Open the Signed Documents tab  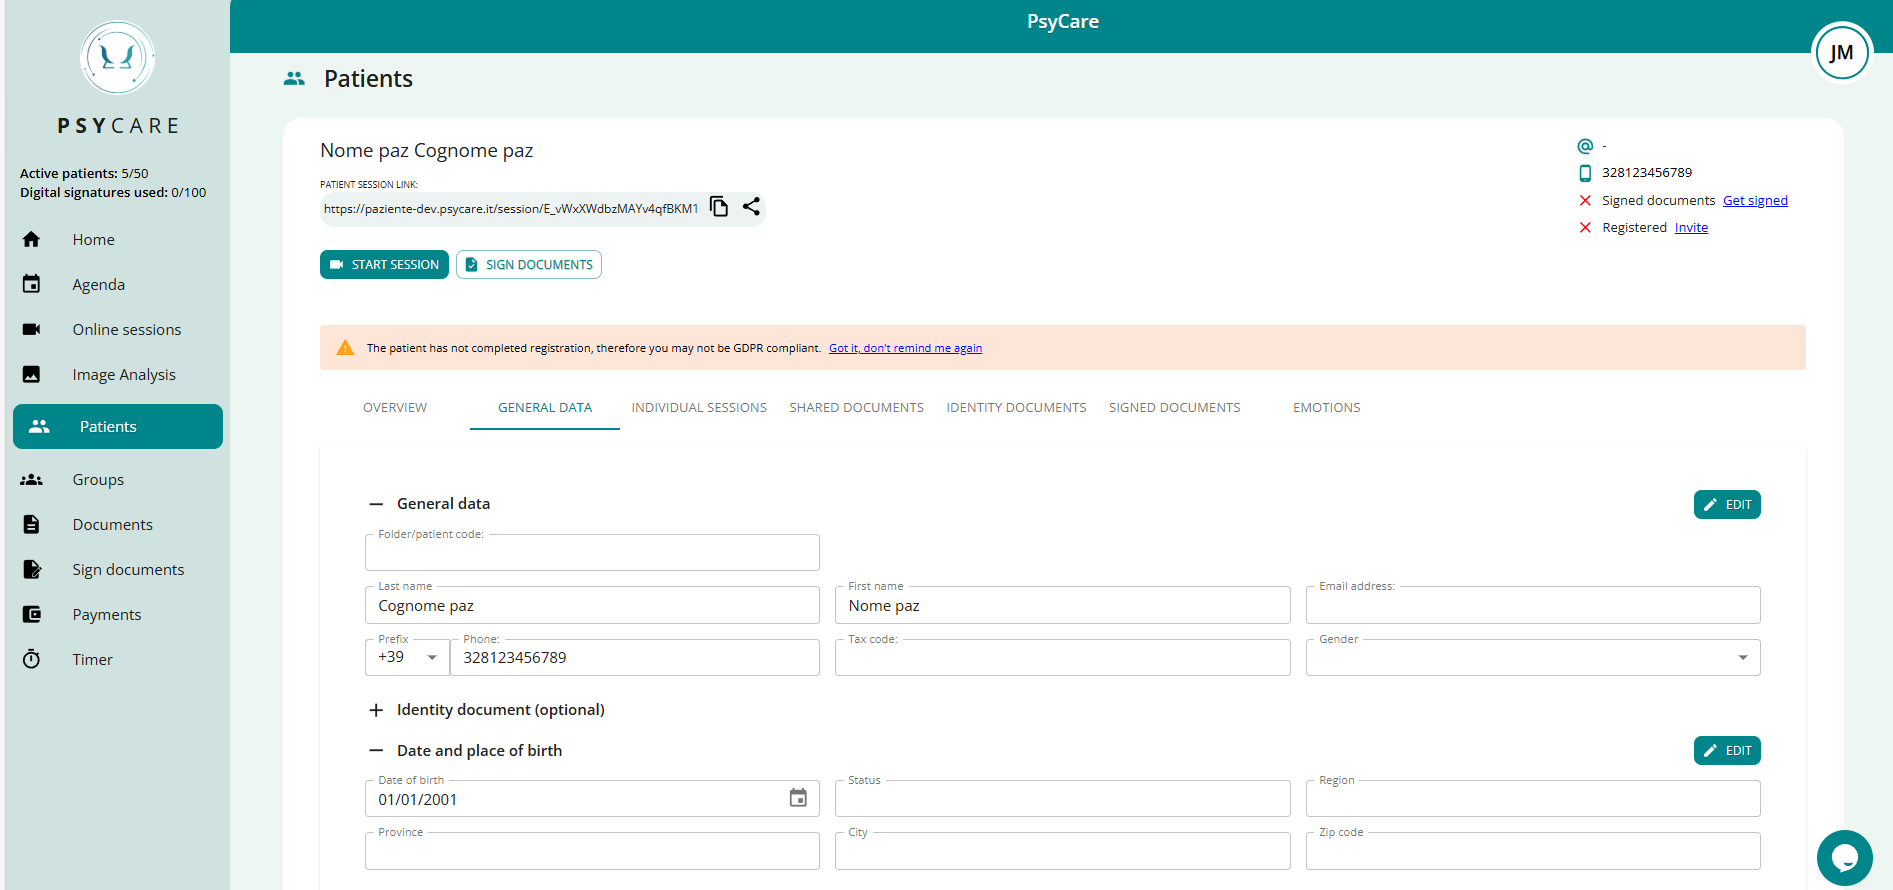click(x=1174, y=408)
